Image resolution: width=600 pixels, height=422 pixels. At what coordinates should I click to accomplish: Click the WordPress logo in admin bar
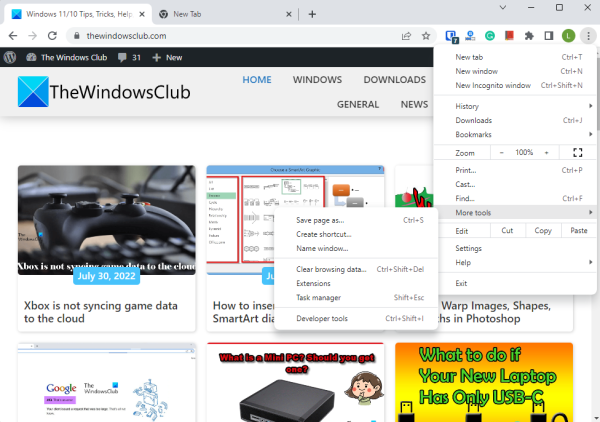tap(10, 57)
